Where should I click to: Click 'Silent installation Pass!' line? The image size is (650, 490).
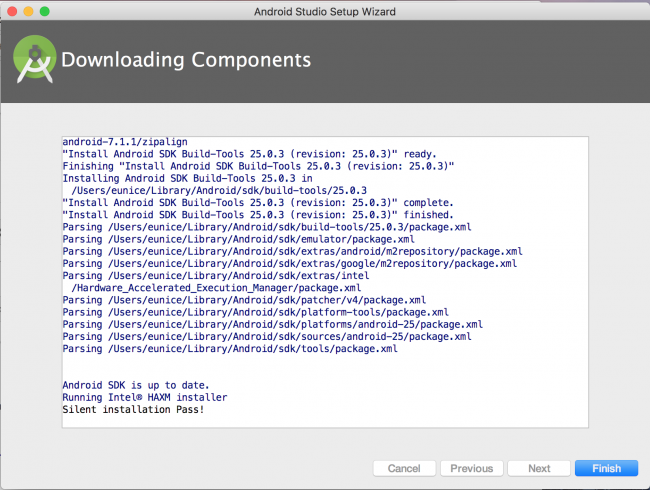(133, 410)
